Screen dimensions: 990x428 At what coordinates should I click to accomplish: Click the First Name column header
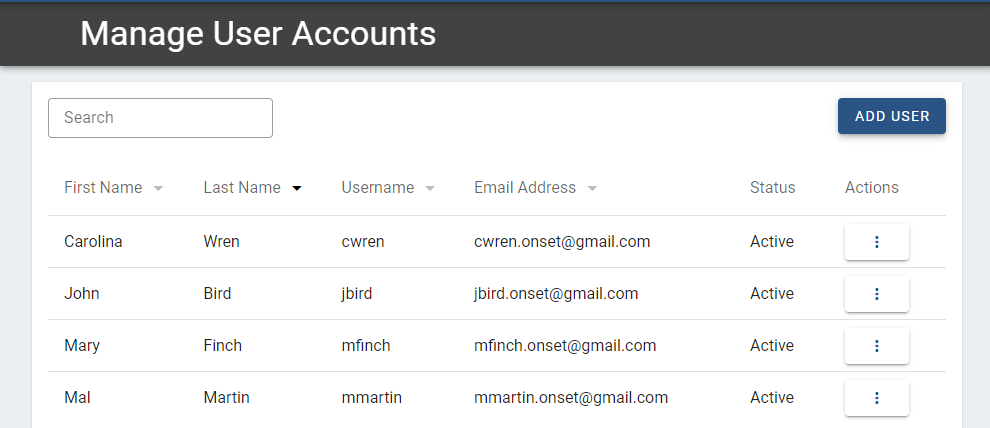click(x=103, y=187)
